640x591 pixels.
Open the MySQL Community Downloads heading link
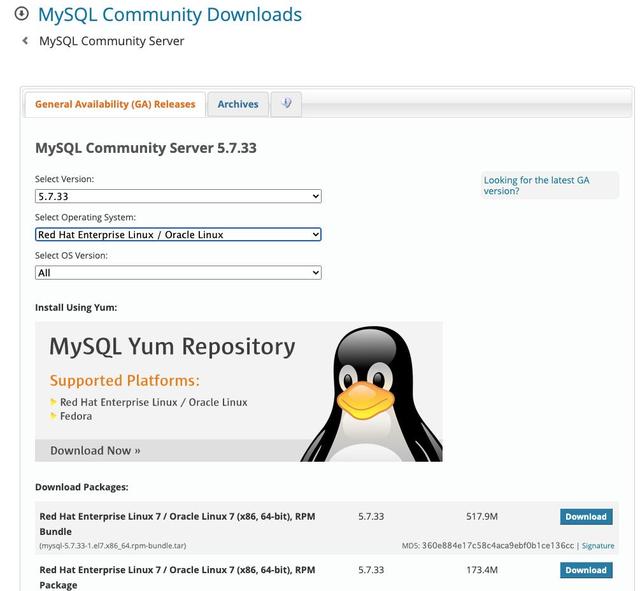[x=170, y=15]
